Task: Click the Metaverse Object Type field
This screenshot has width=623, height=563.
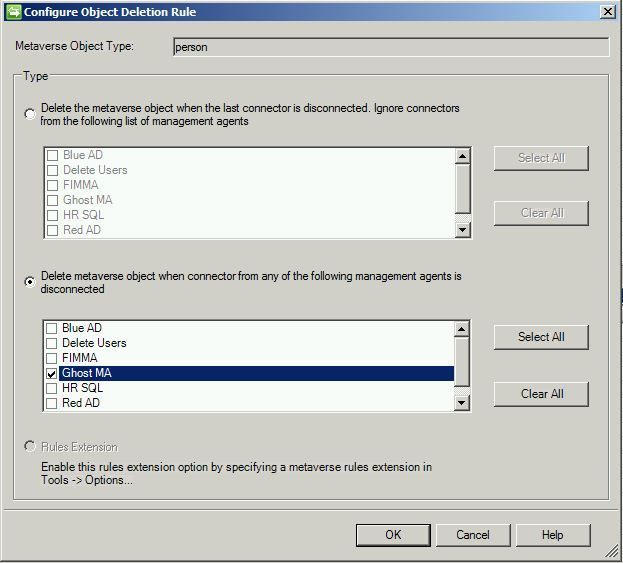Action: coord(391,47)
